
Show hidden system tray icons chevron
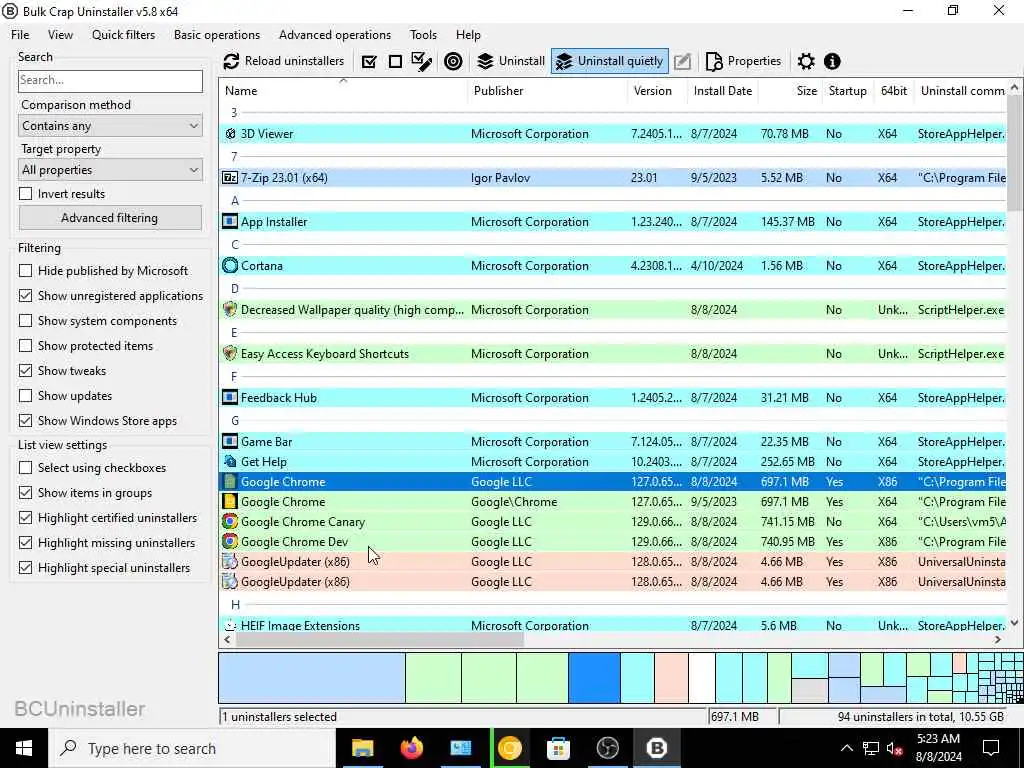click(846, 748)
